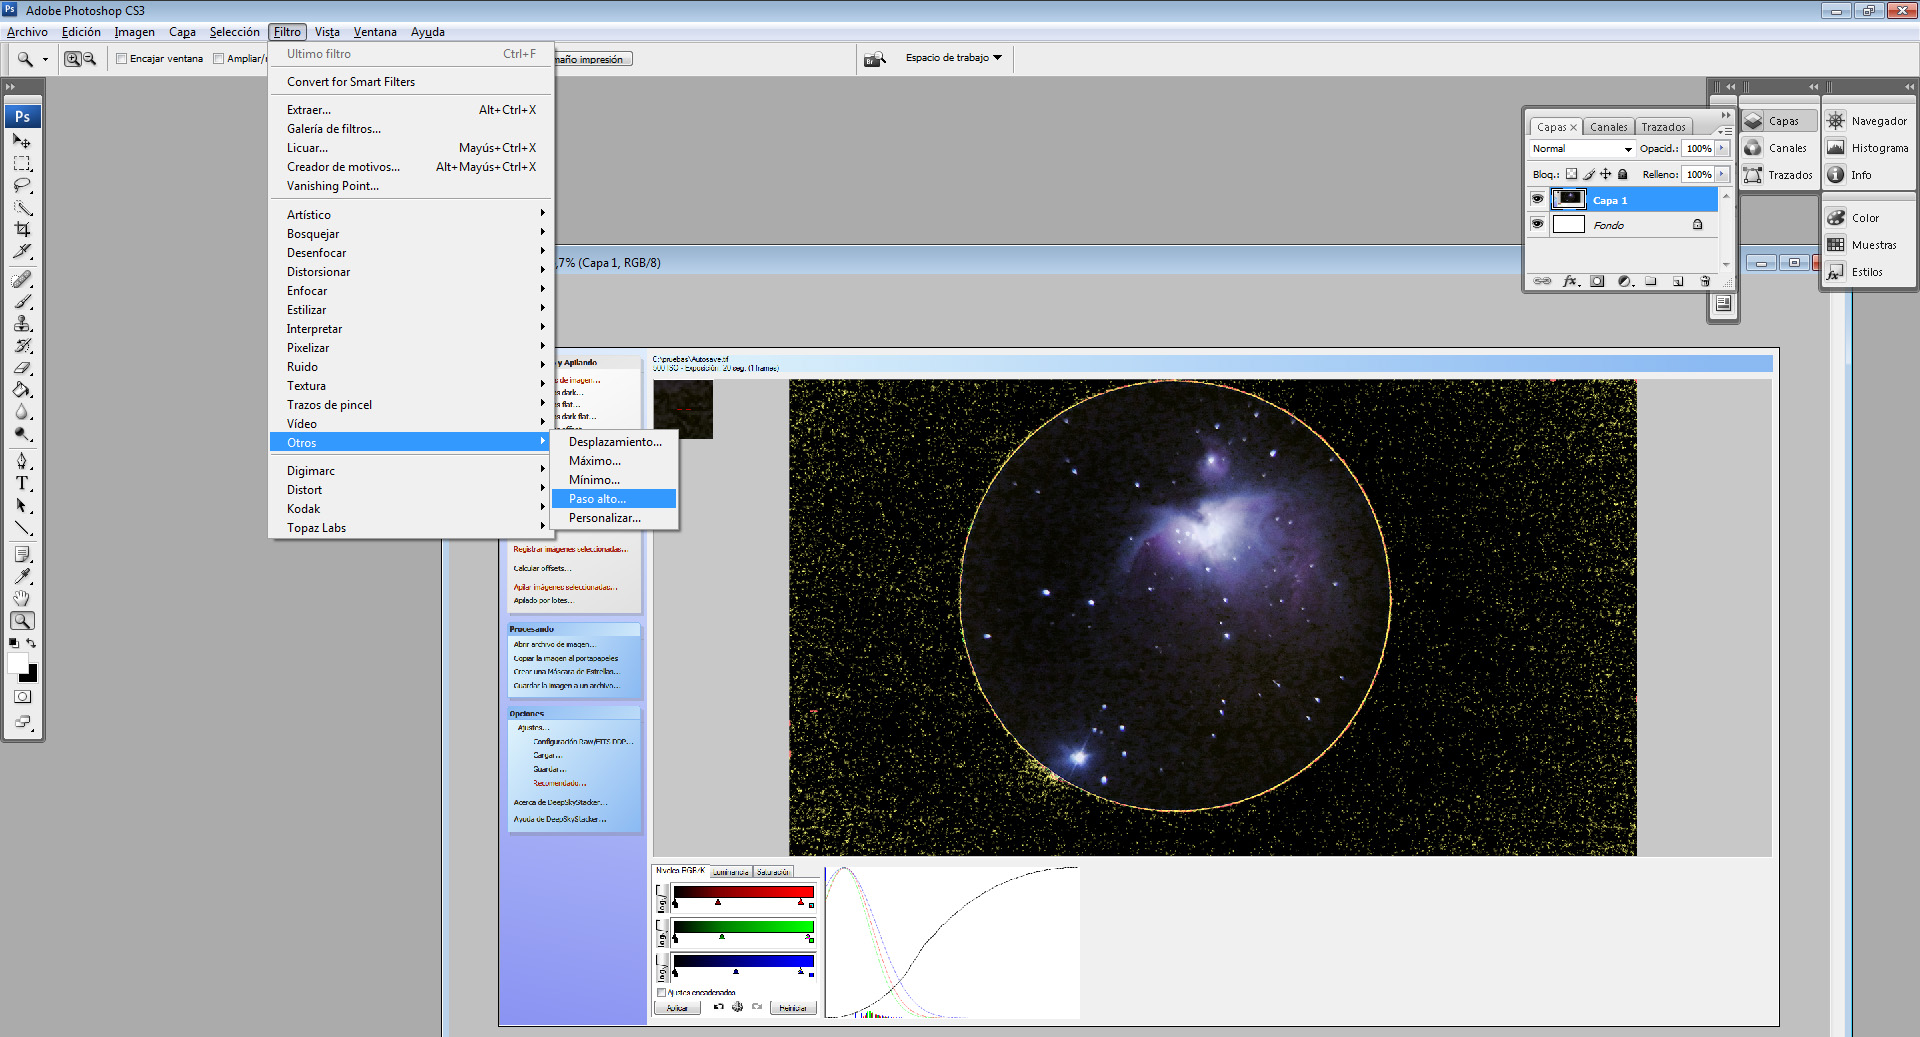
Task: Open the Imagen menu
Action: pos(134,32)
